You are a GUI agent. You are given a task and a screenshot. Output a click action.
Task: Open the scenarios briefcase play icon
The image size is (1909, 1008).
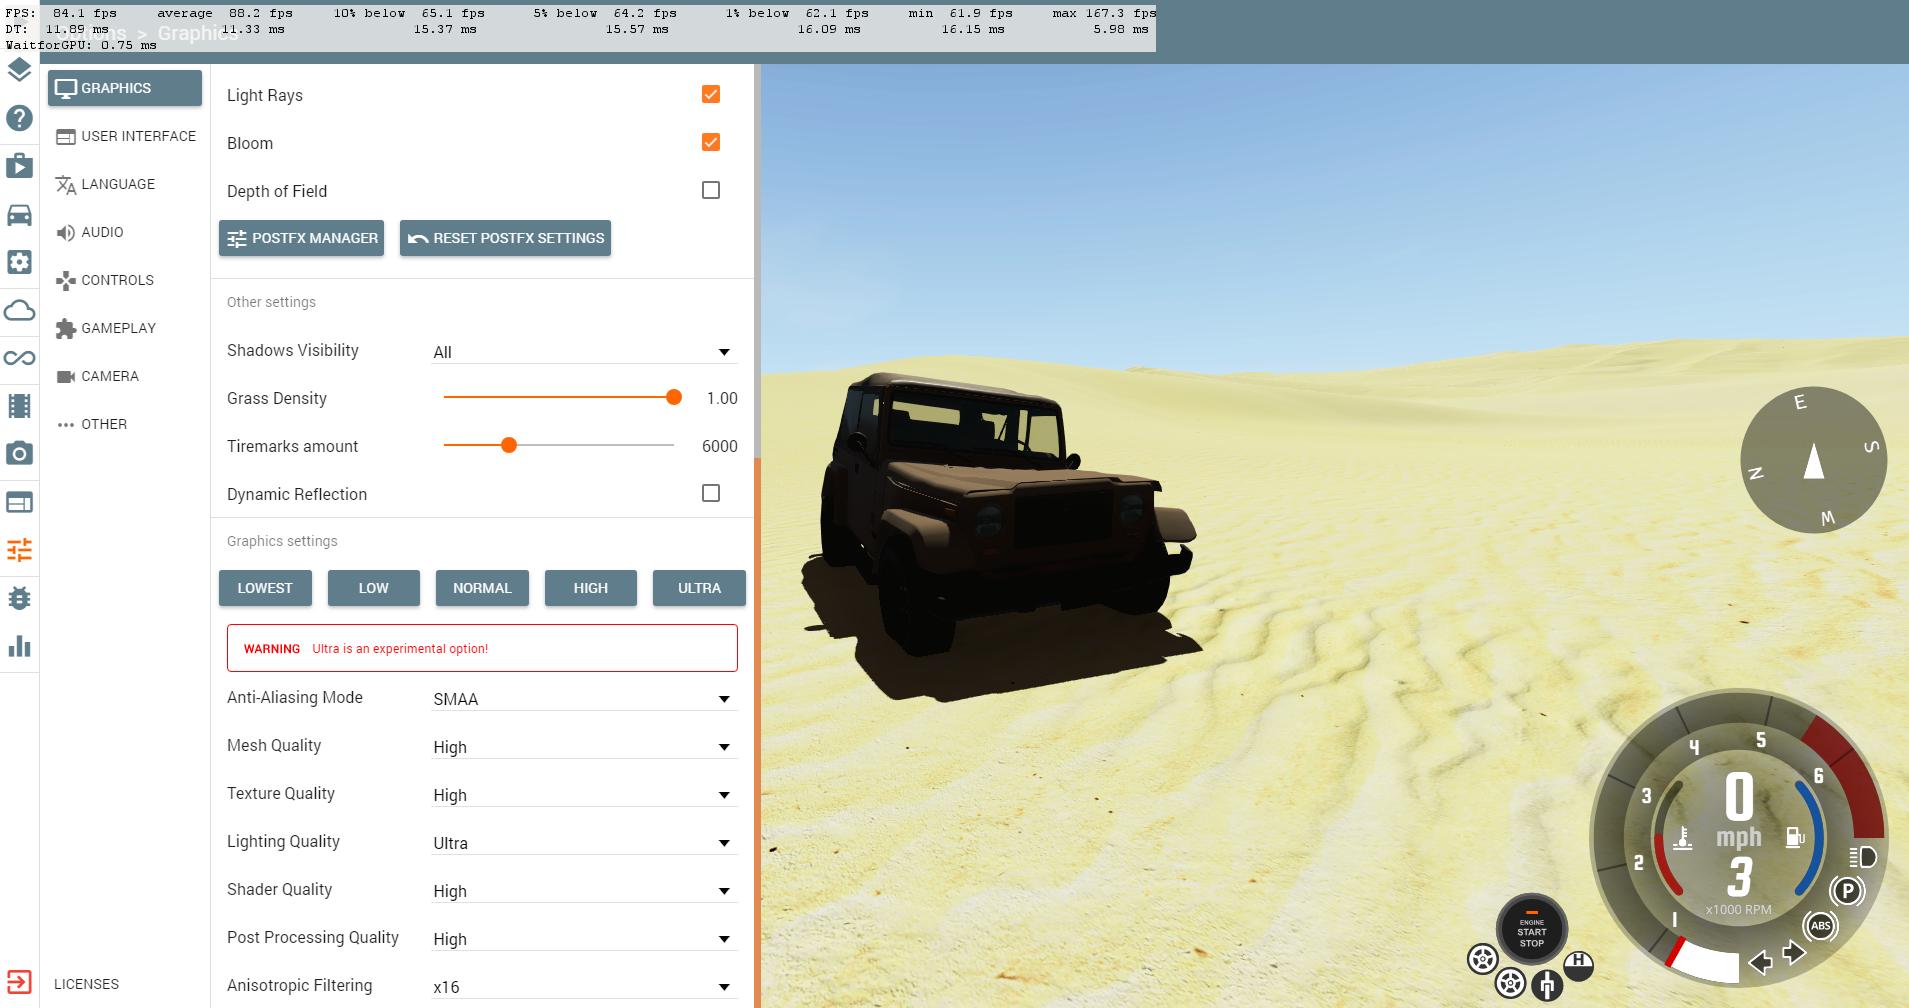pyautogui.click(x=19, y=166)
